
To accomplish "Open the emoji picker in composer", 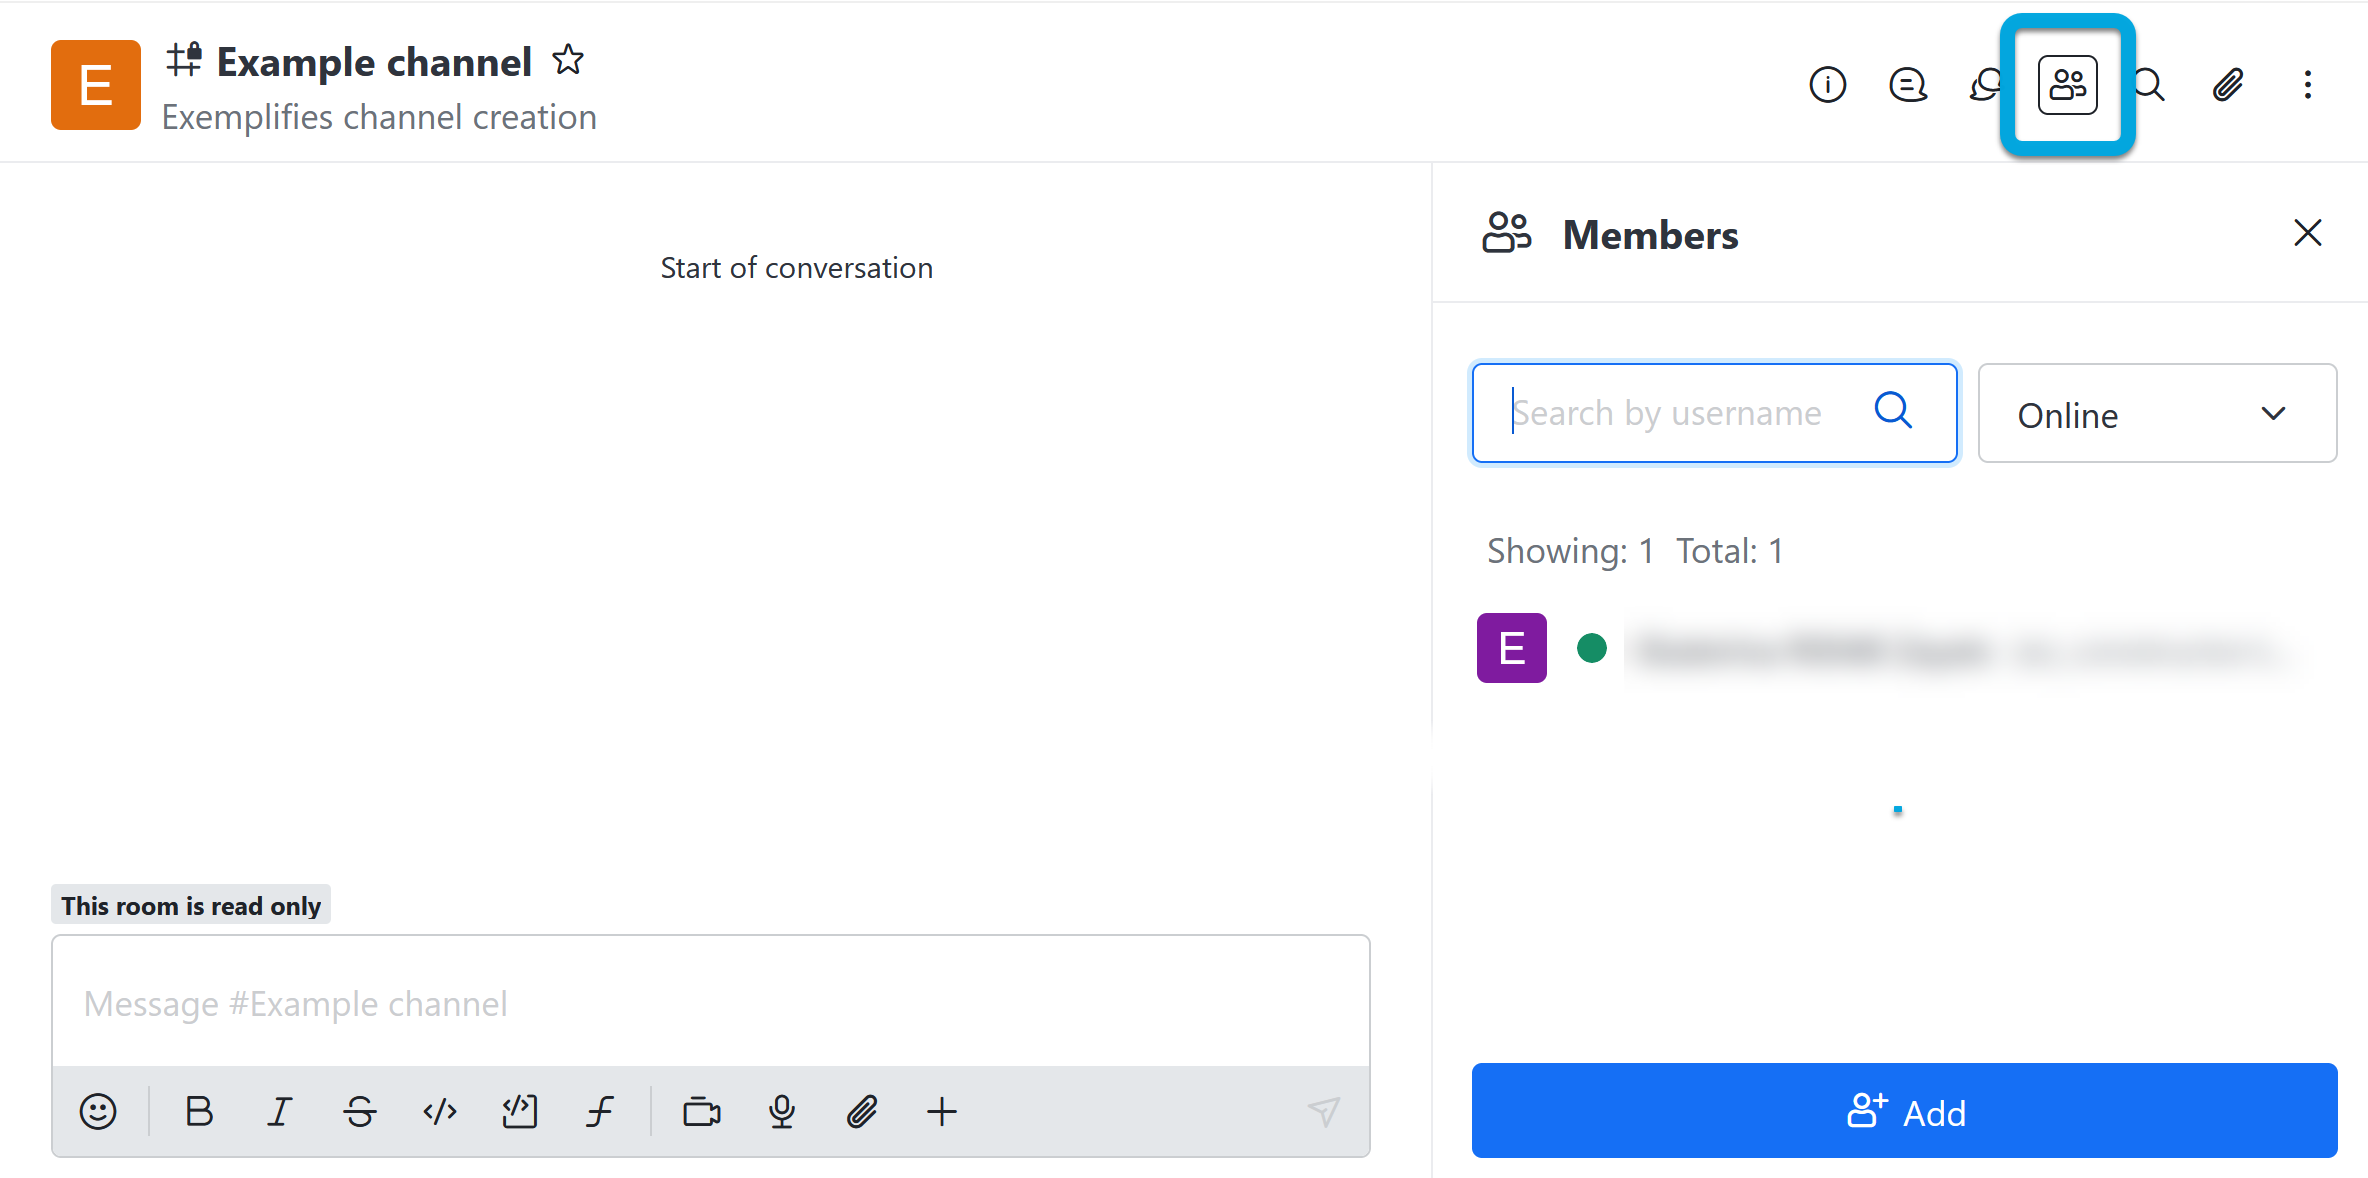I will point(98,1111).
